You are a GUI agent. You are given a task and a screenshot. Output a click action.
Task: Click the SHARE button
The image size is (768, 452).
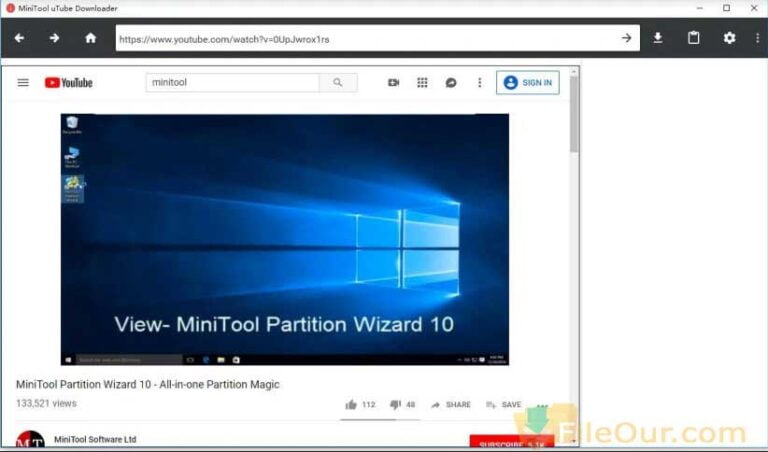(451, 405)
